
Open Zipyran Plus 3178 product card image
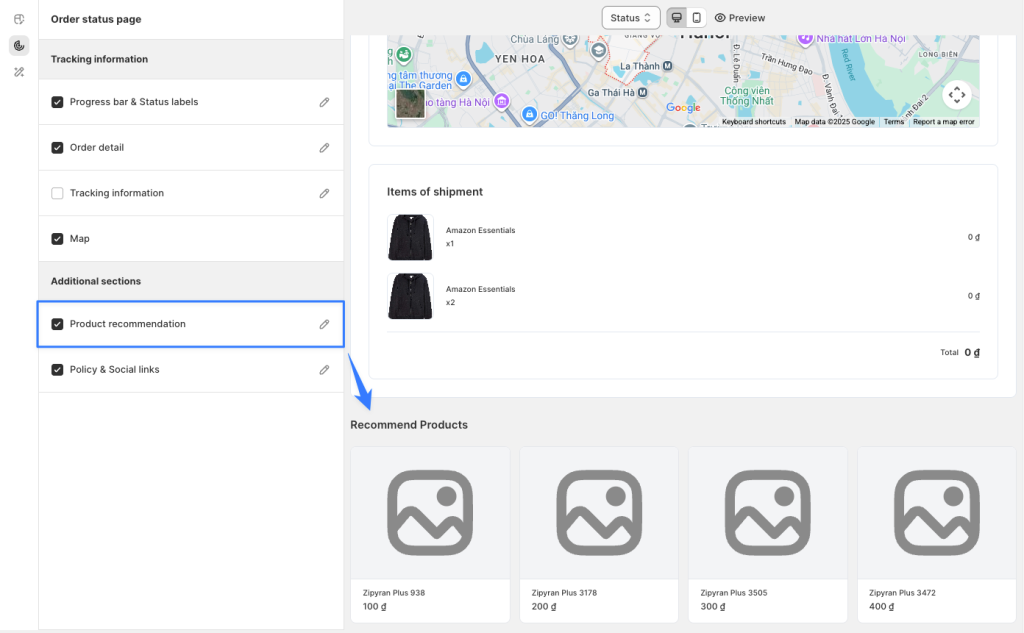pyautogui.click(x=599, y=513)
